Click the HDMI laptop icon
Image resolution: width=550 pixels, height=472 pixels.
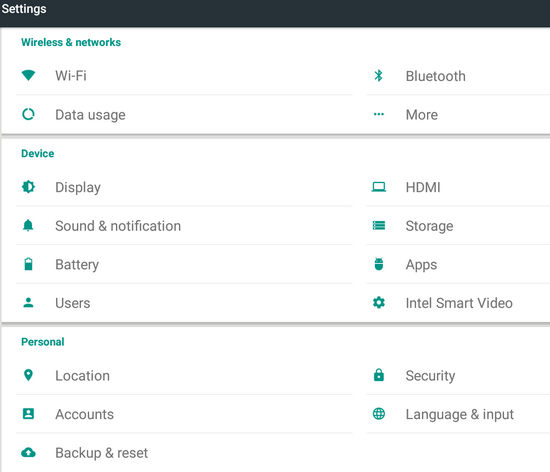pos(378,187)
